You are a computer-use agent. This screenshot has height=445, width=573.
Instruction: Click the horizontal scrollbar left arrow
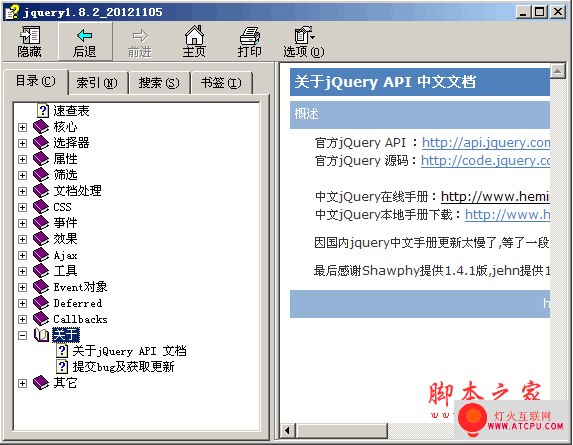[288, 431]
